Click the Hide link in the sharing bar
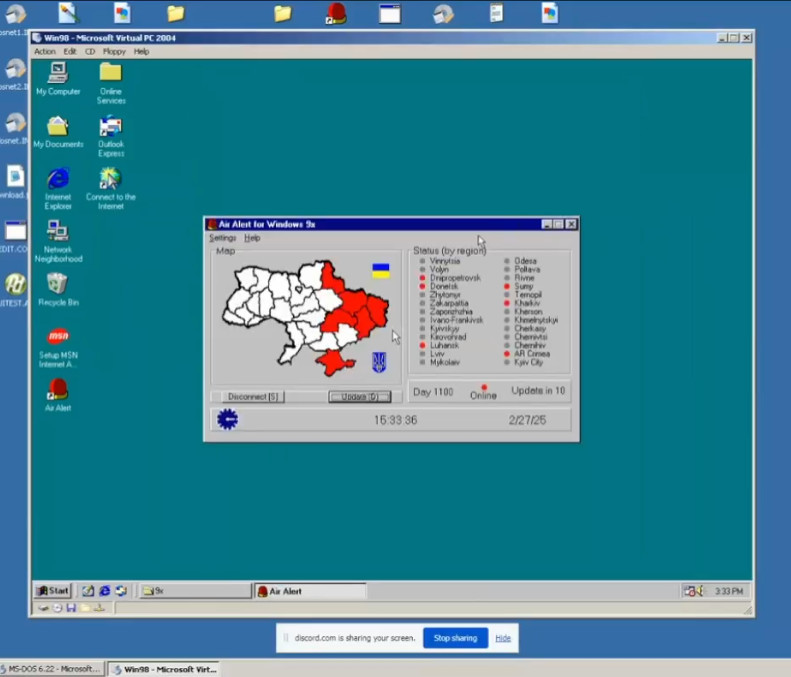Screen dimensions: 791x677 (503, 638)
